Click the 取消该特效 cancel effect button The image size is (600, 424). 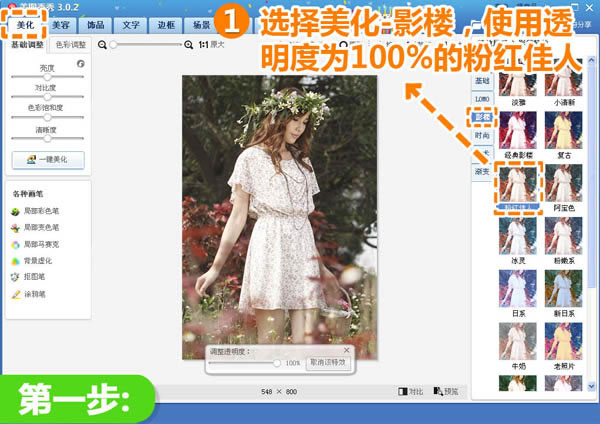328,362
